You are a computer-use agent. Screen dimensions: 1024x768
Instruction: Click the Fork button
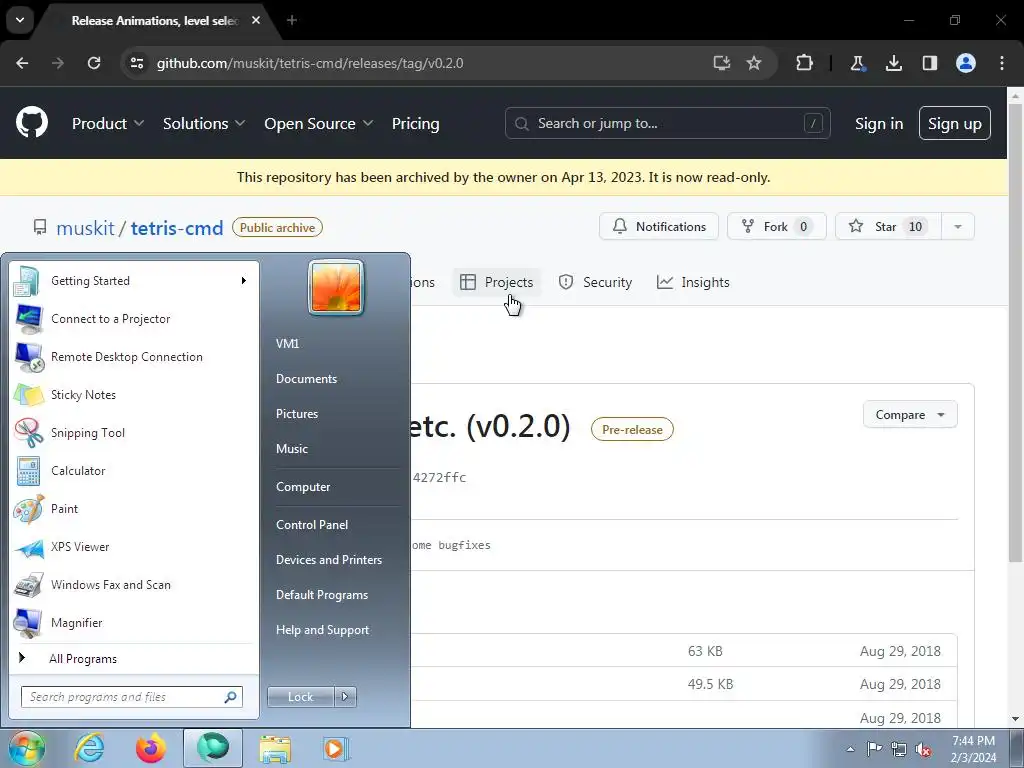pos(776,227)
